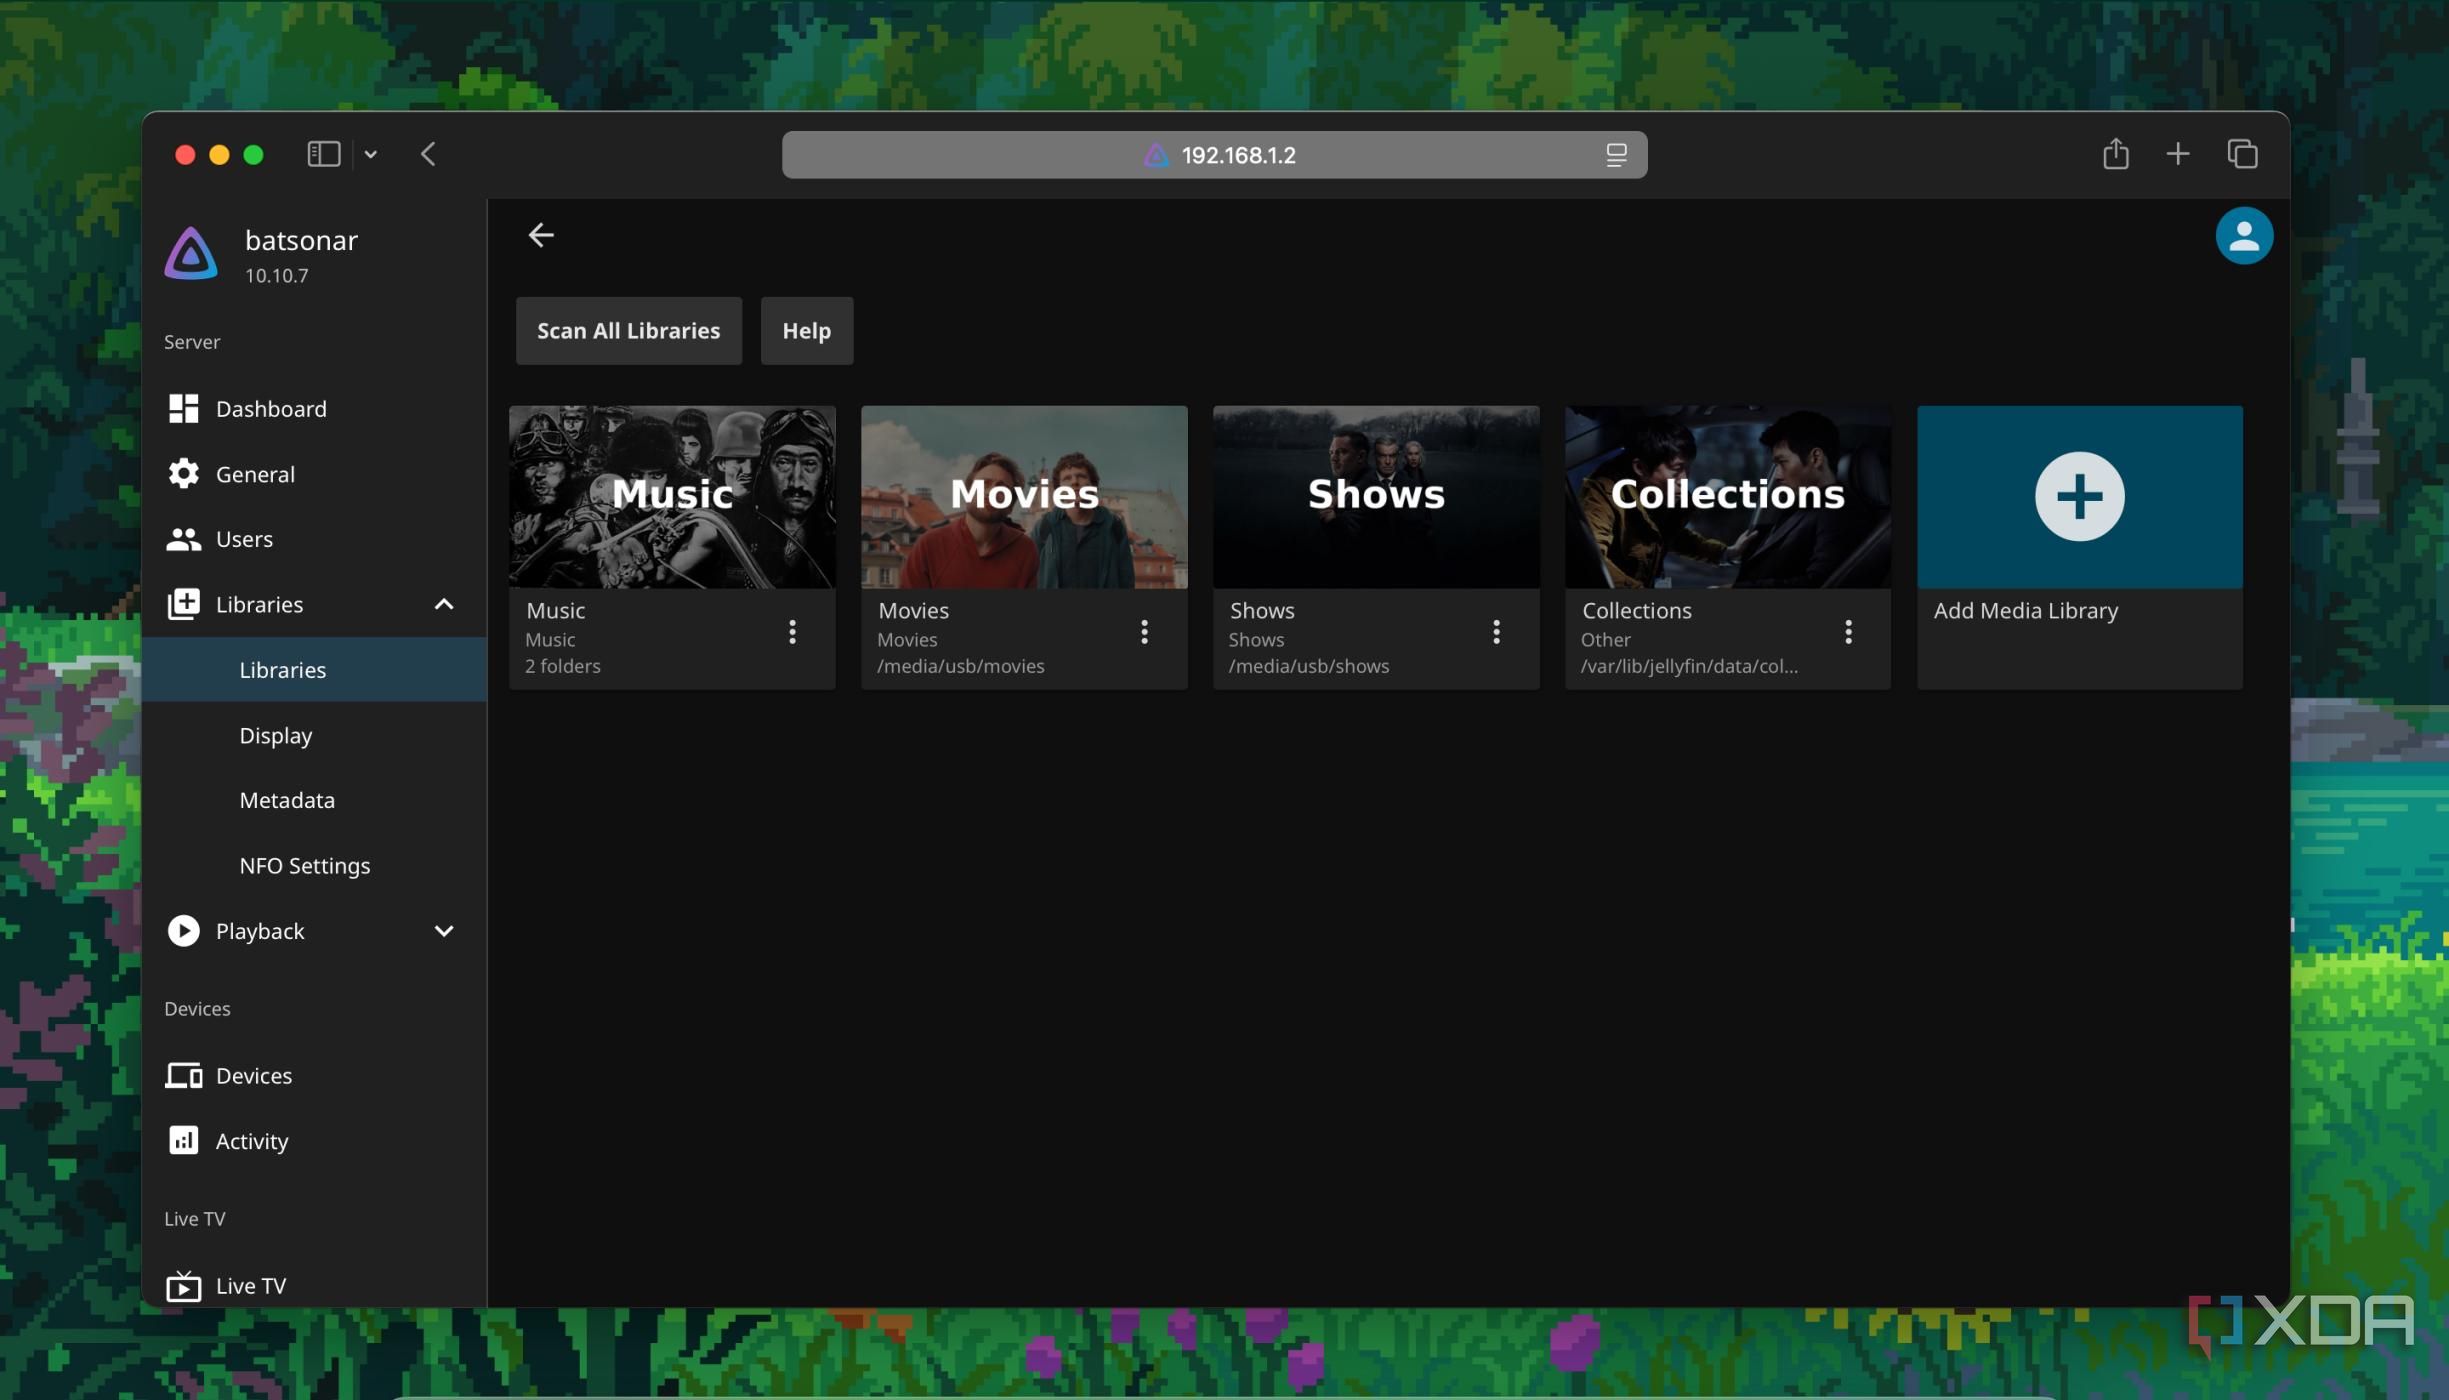The width and height of the screenshot is (2449, 1400).
Task: Open the Display sub-item
Action: point(314,735)
